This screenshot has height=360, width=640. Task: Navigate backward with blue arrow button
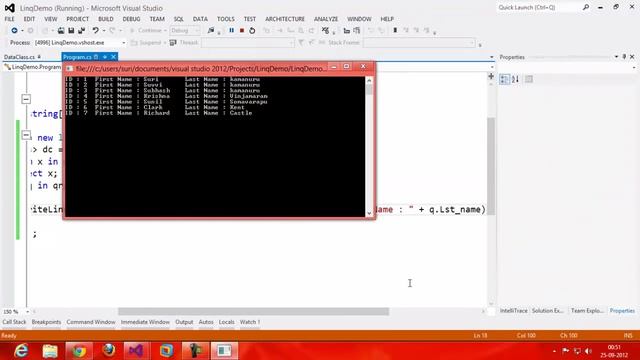(14, 31)
